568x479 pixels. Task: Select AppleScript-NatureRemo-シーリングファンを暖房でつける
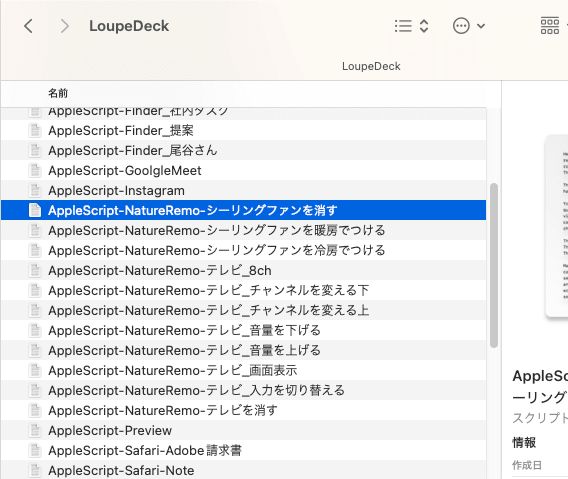click(x=243, y=230)
